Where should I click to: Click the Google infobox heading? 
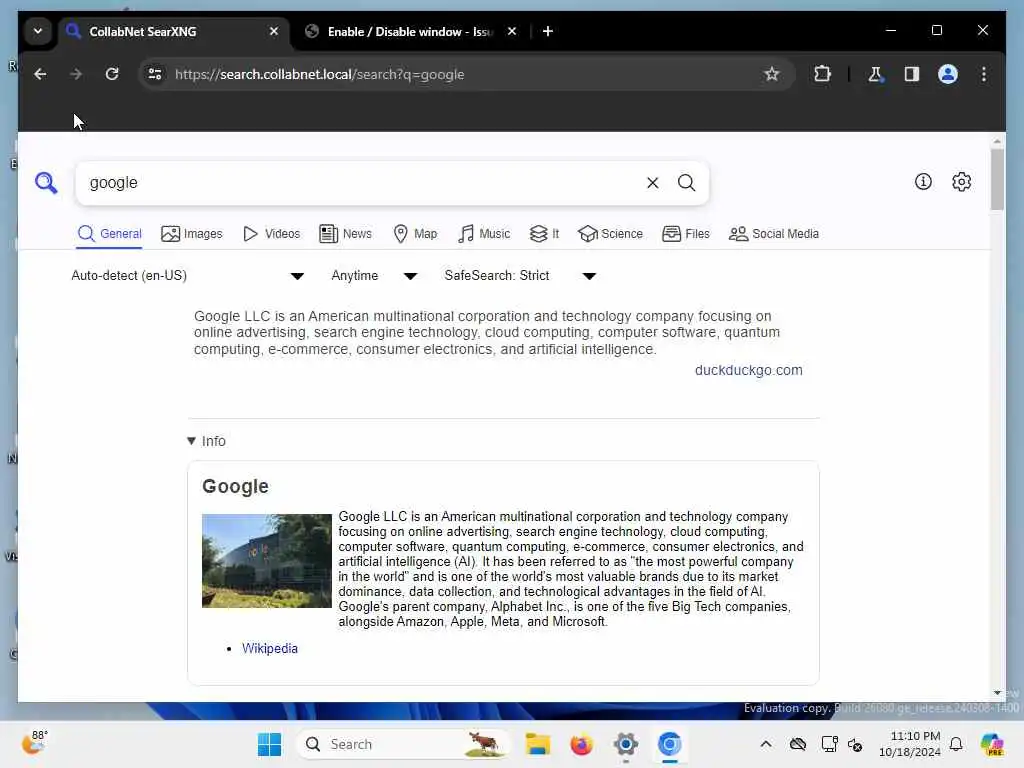[235, 487]
